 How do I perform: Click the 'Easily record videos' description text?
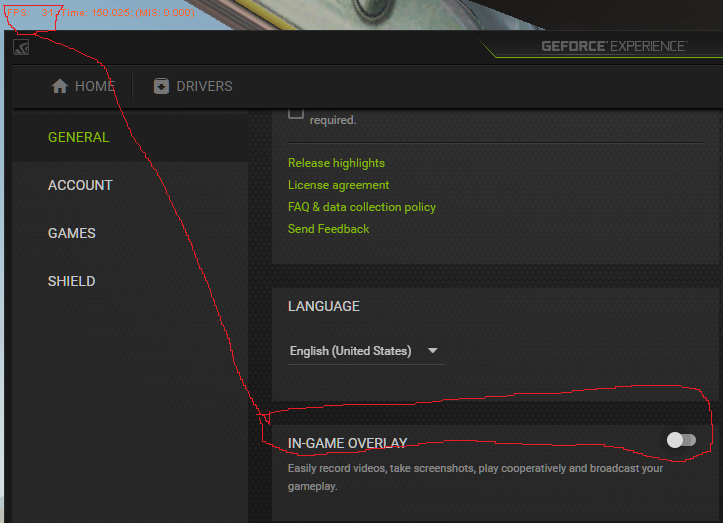475,477
